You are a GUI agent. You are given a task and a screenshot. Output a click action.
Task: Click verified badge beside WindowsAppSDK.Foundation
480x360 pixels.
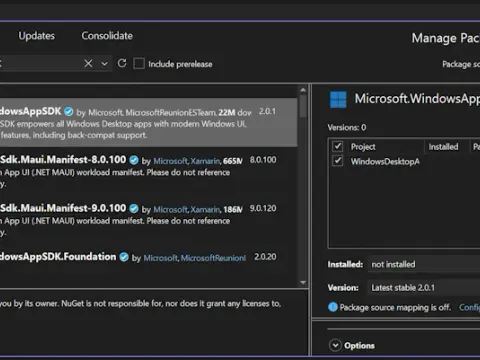click(x=124, y=257)
